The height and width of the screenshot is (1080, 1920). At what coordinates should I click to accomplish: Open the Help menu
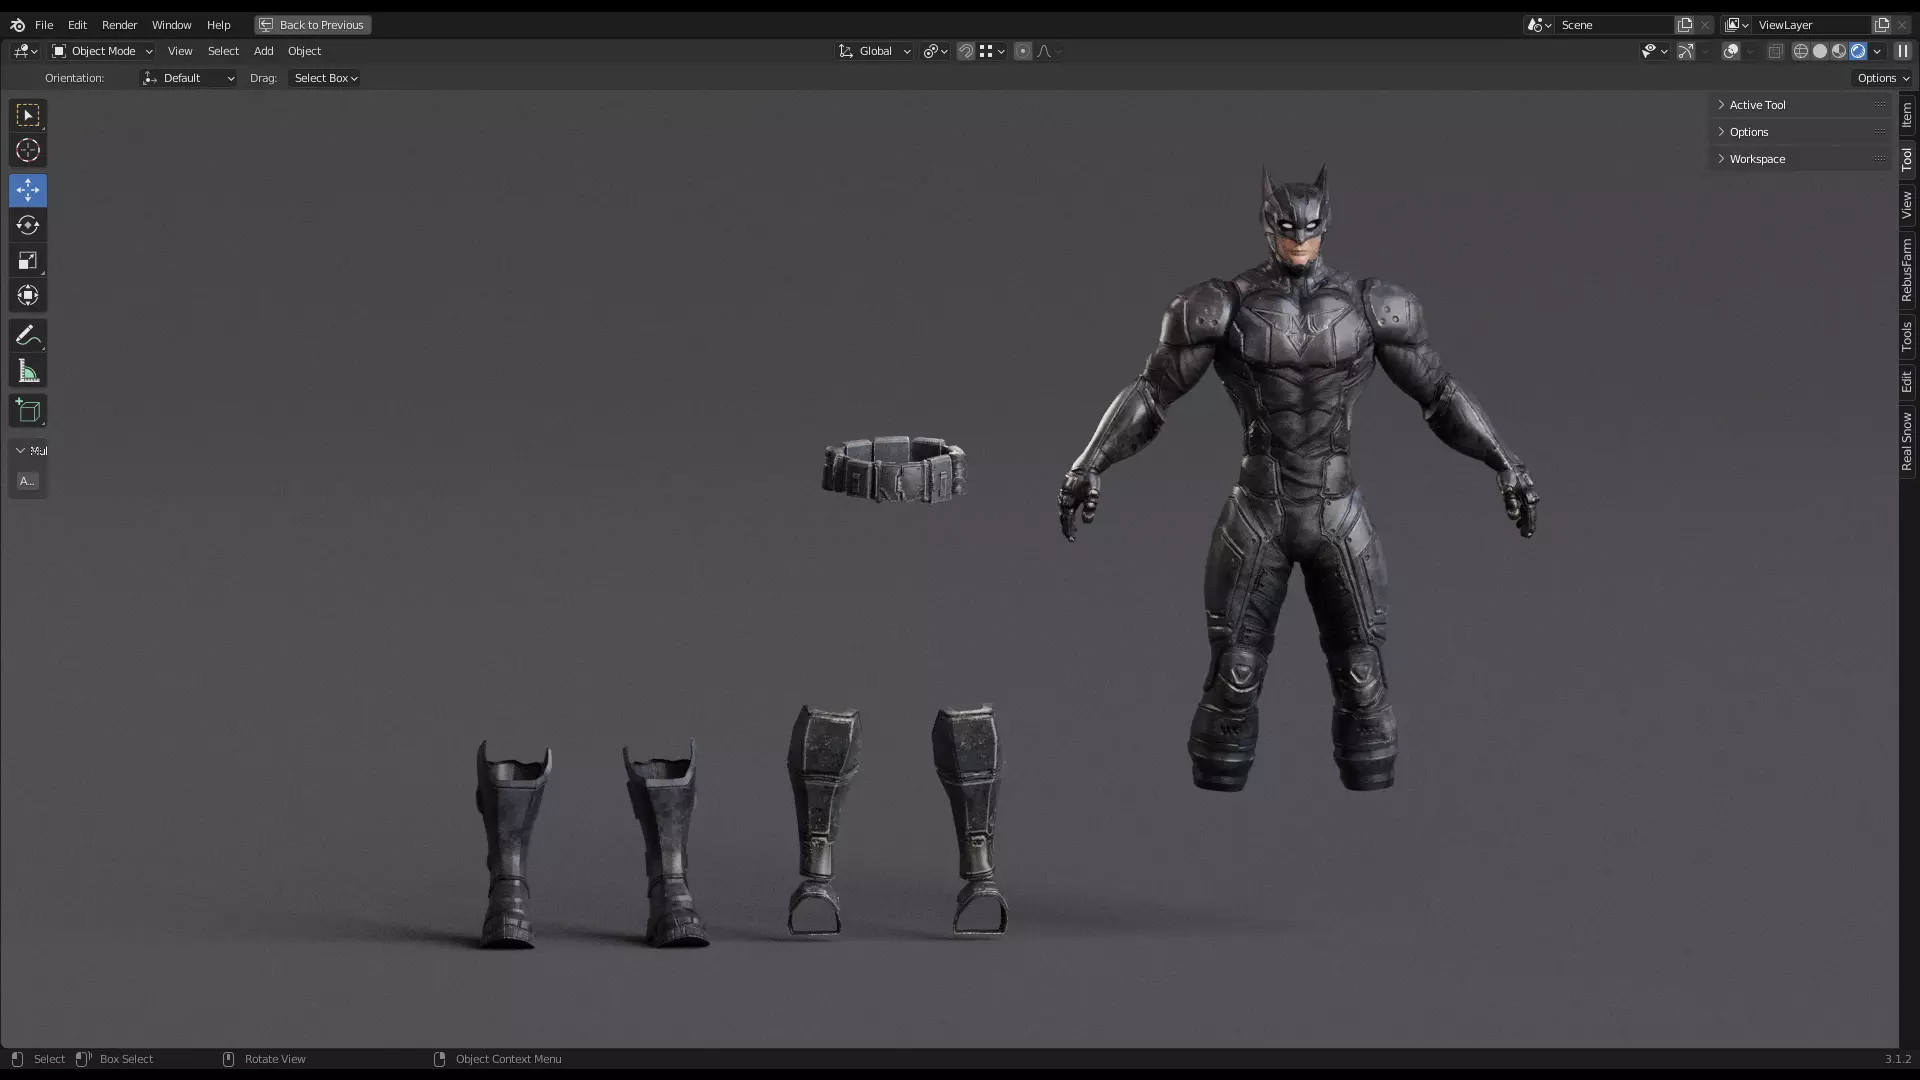[x=218, y=25]
